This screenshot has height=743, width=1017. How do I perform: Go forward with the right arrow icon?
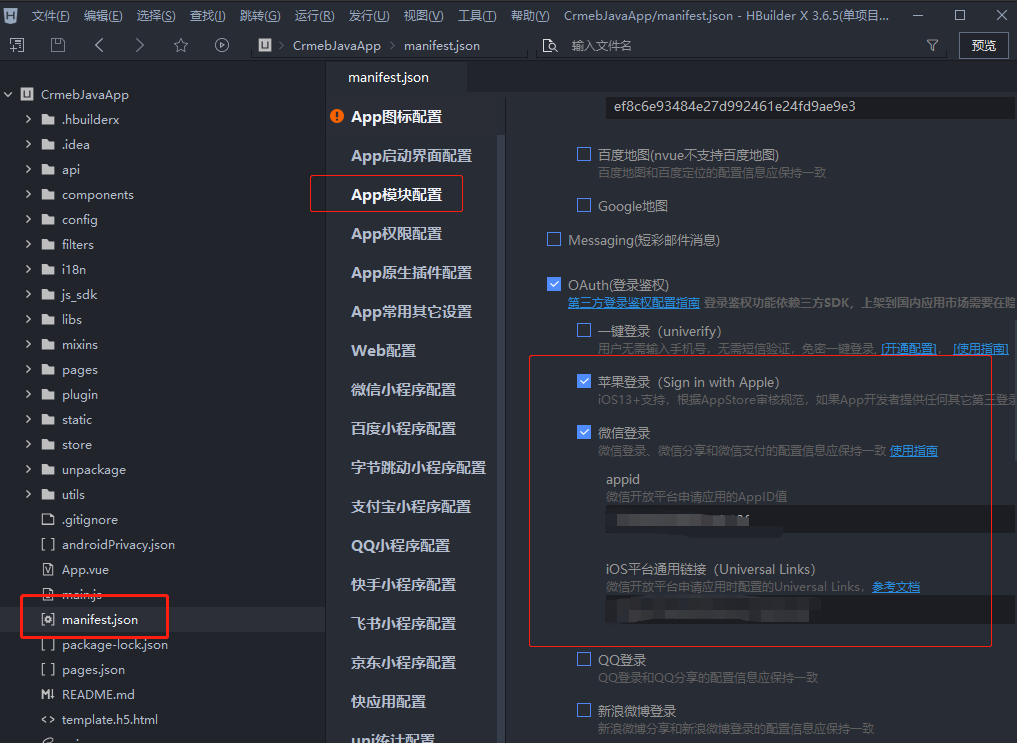[x=139, y=45]
